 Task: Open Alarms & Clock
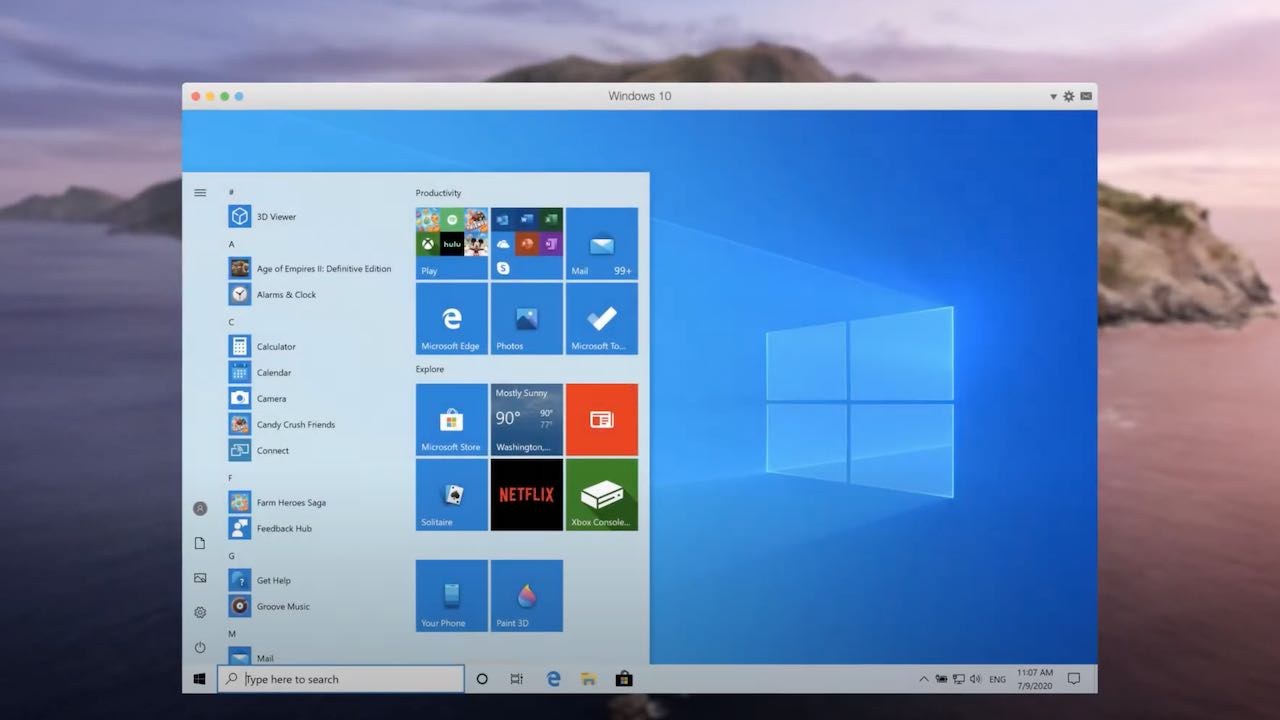(x=310, y=295)
